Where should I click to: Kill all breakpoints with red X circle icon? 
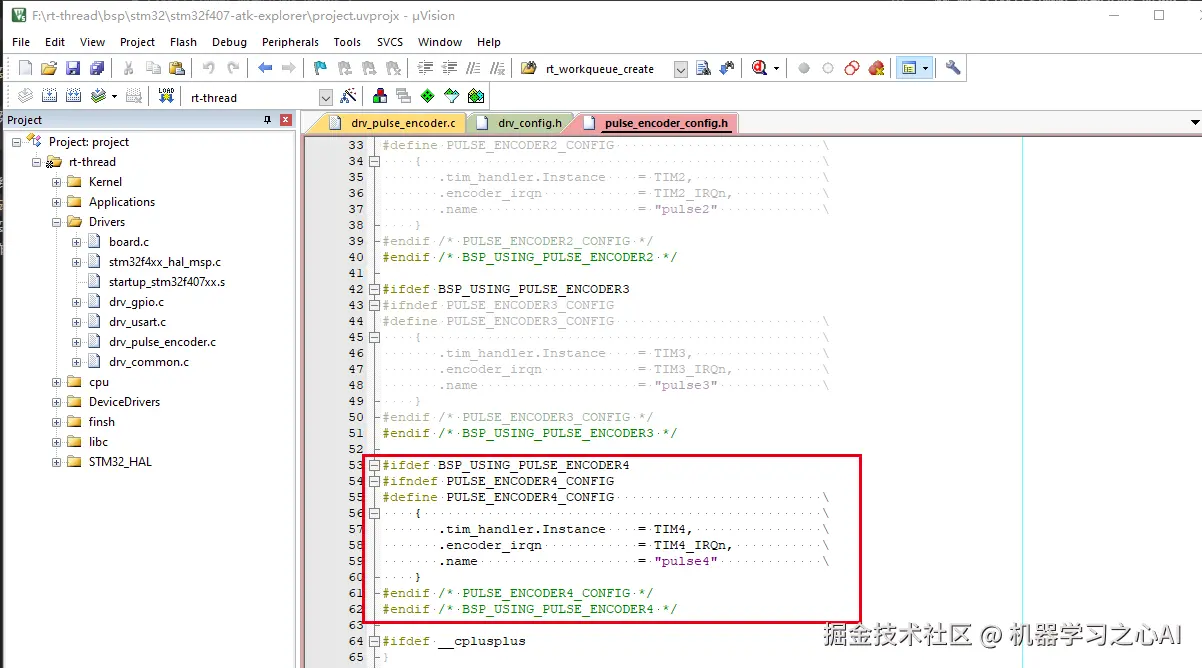pos(877,68)
